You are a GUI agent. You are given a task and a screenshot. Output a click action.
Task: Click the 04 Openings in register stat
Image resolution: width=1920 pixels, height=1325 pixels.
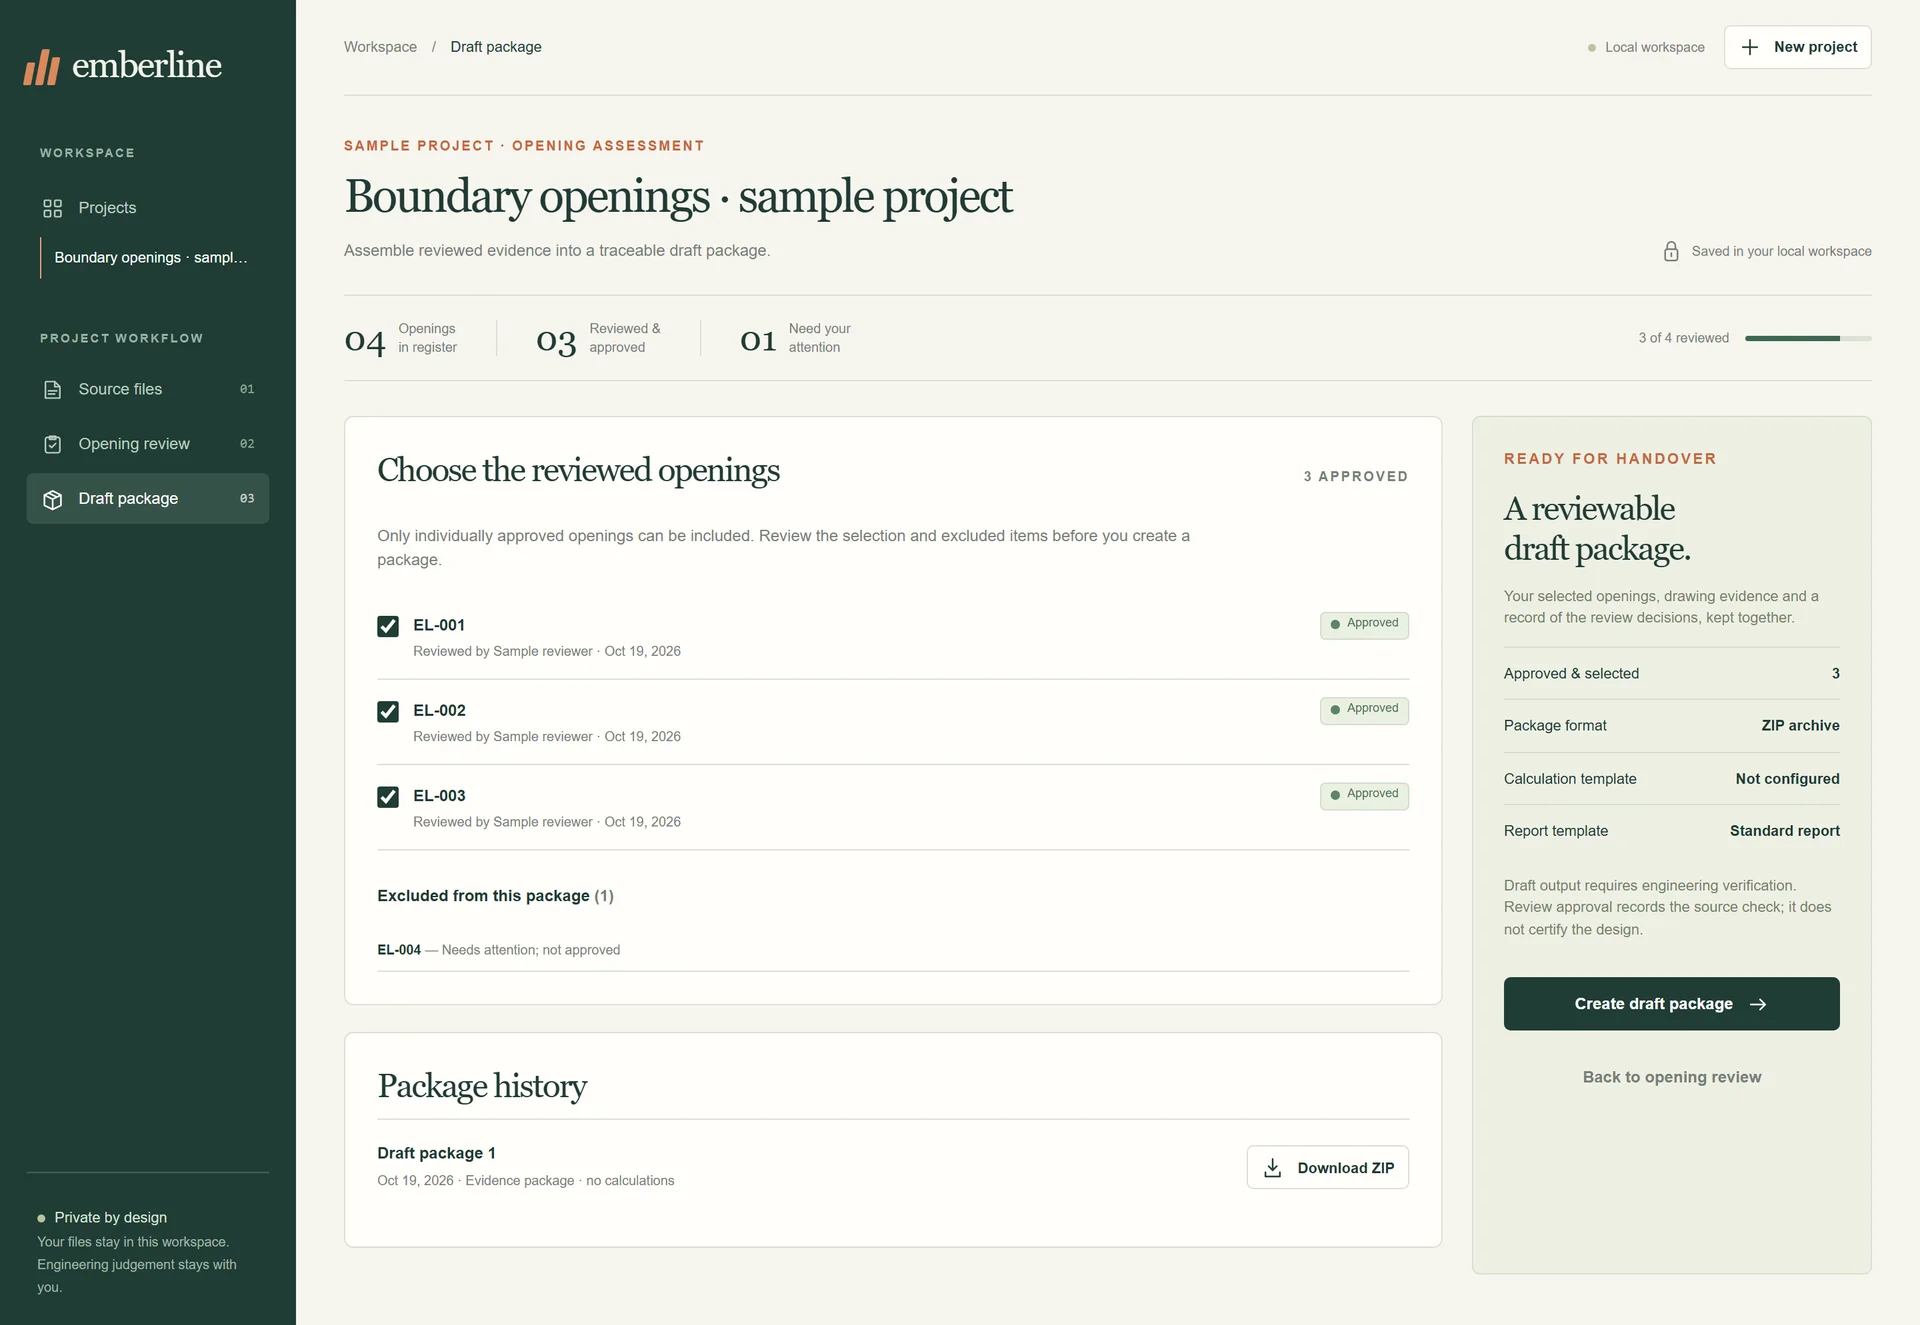(400, 339)
